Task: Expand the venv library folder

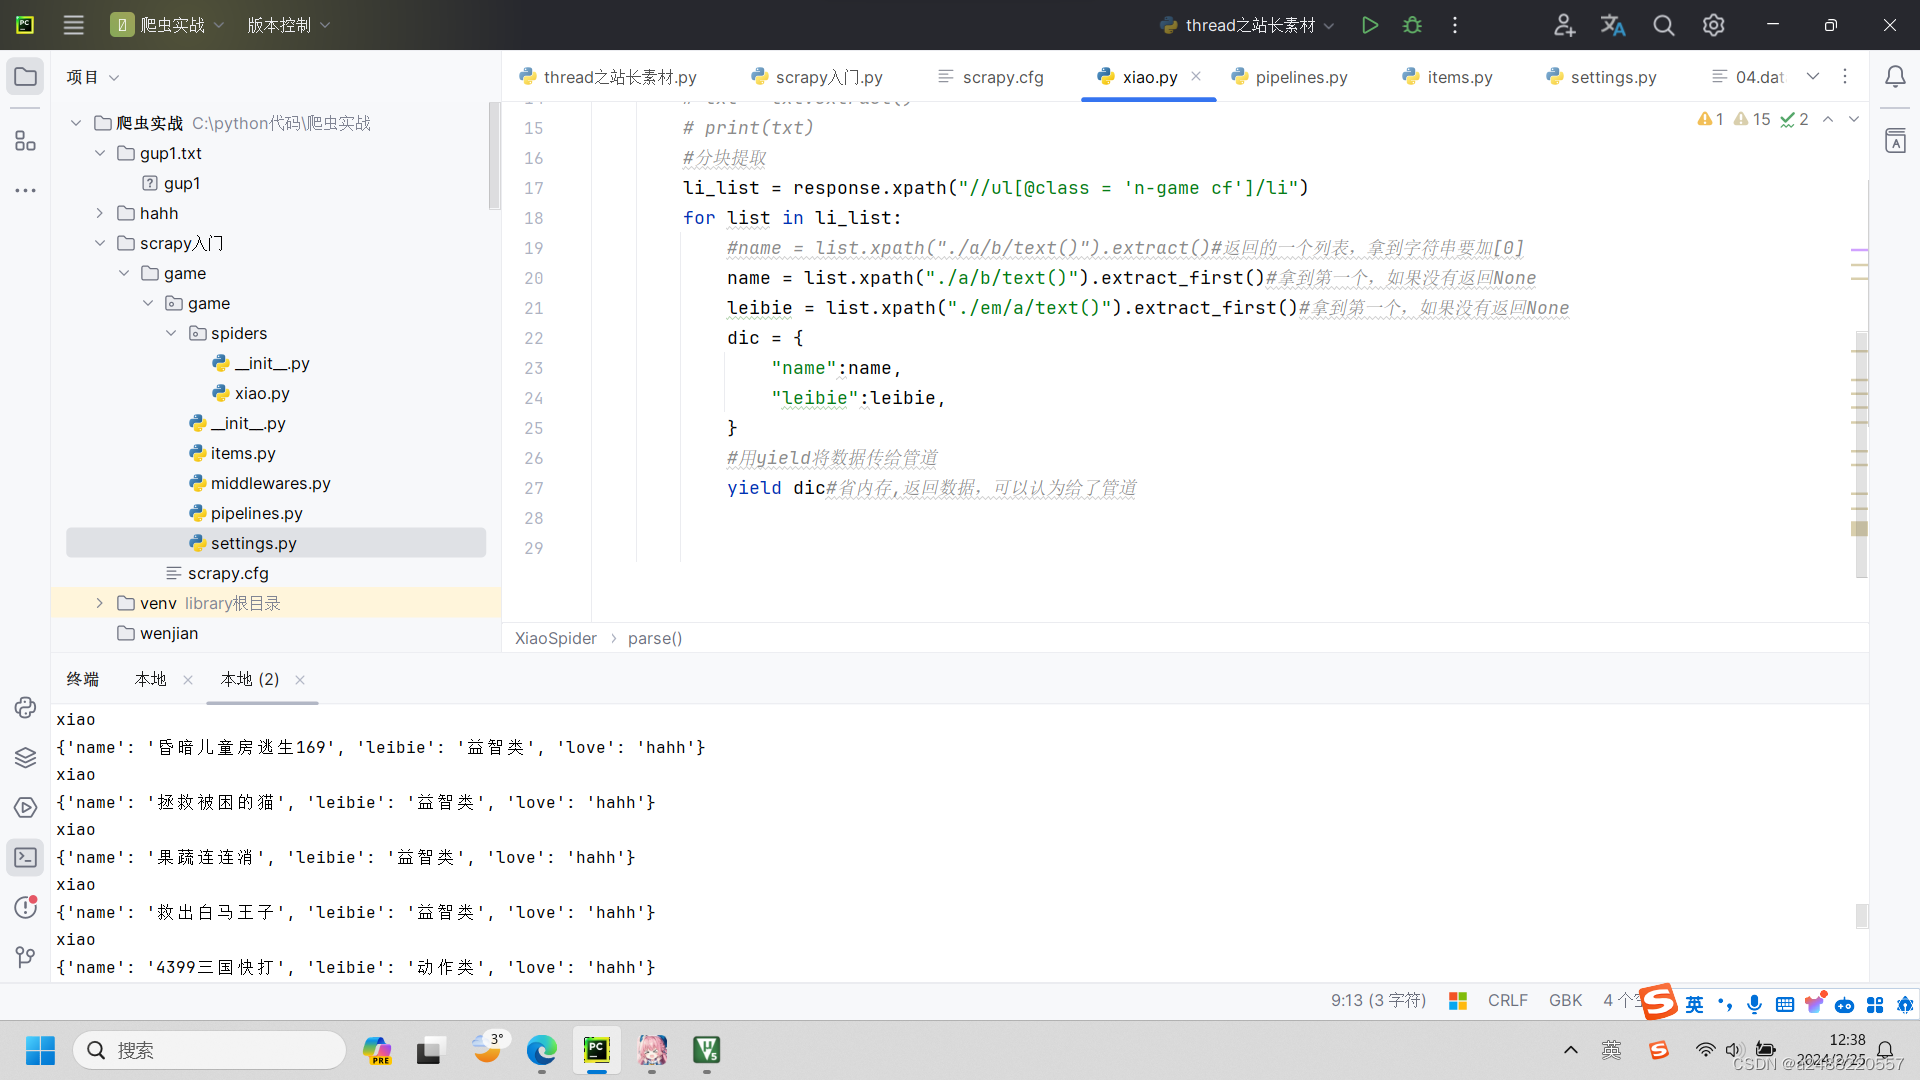Action: (99, 603)
